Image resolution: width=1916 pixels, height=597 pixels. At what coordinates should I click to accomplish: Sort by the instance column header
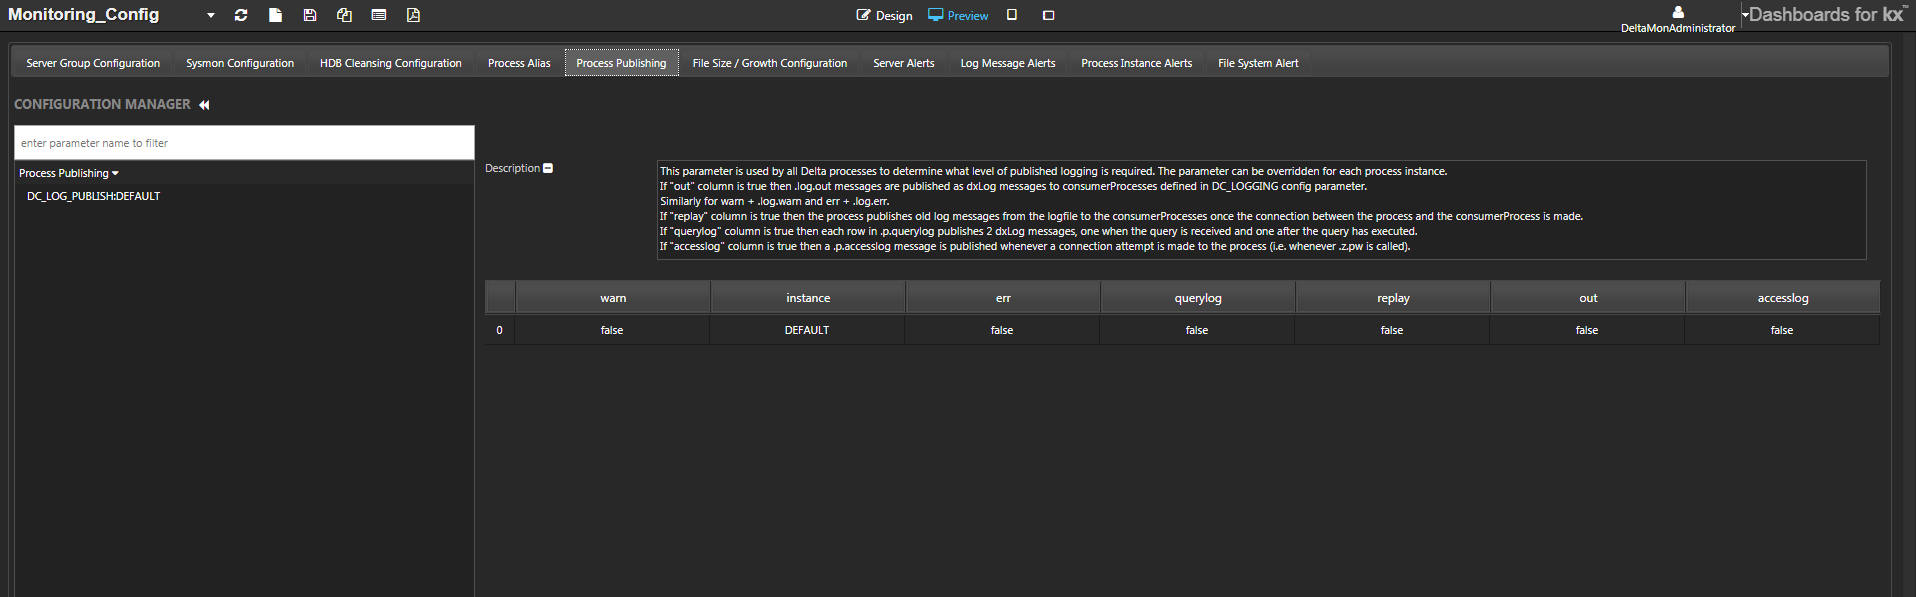(808, 298)
